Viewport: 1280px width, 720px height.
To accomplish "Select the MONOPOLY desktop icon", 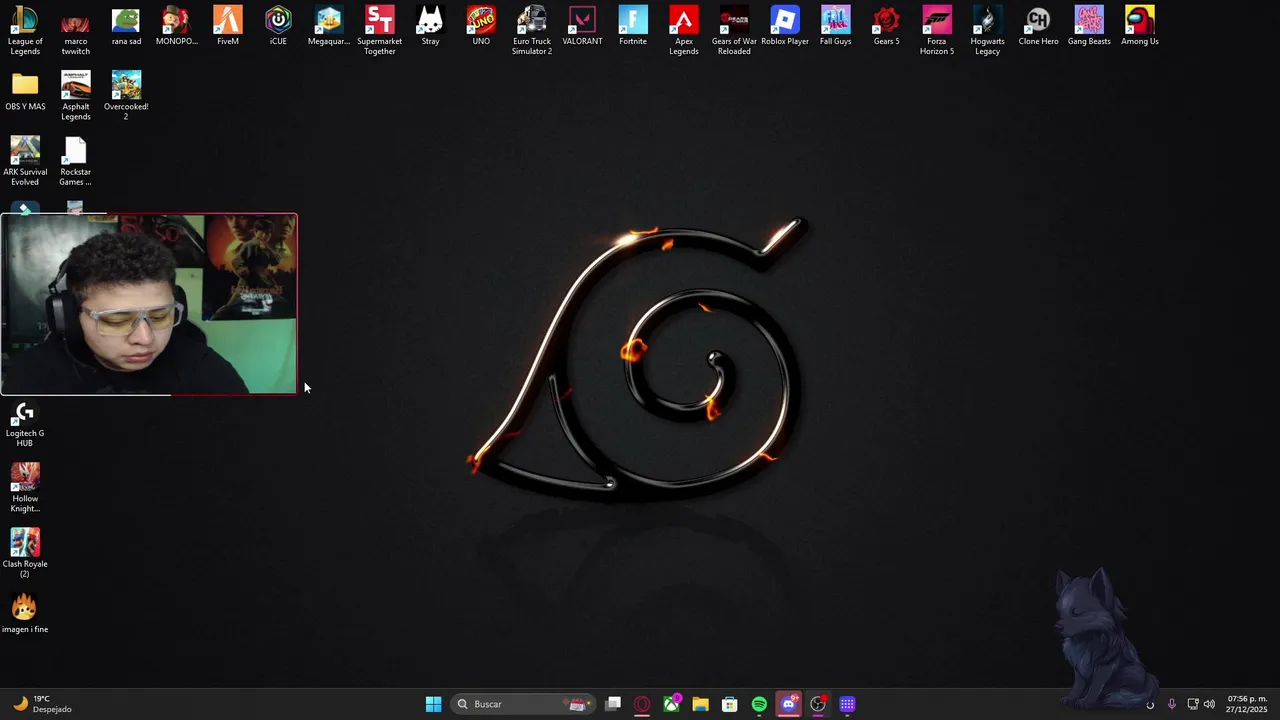I will [177, 26].
